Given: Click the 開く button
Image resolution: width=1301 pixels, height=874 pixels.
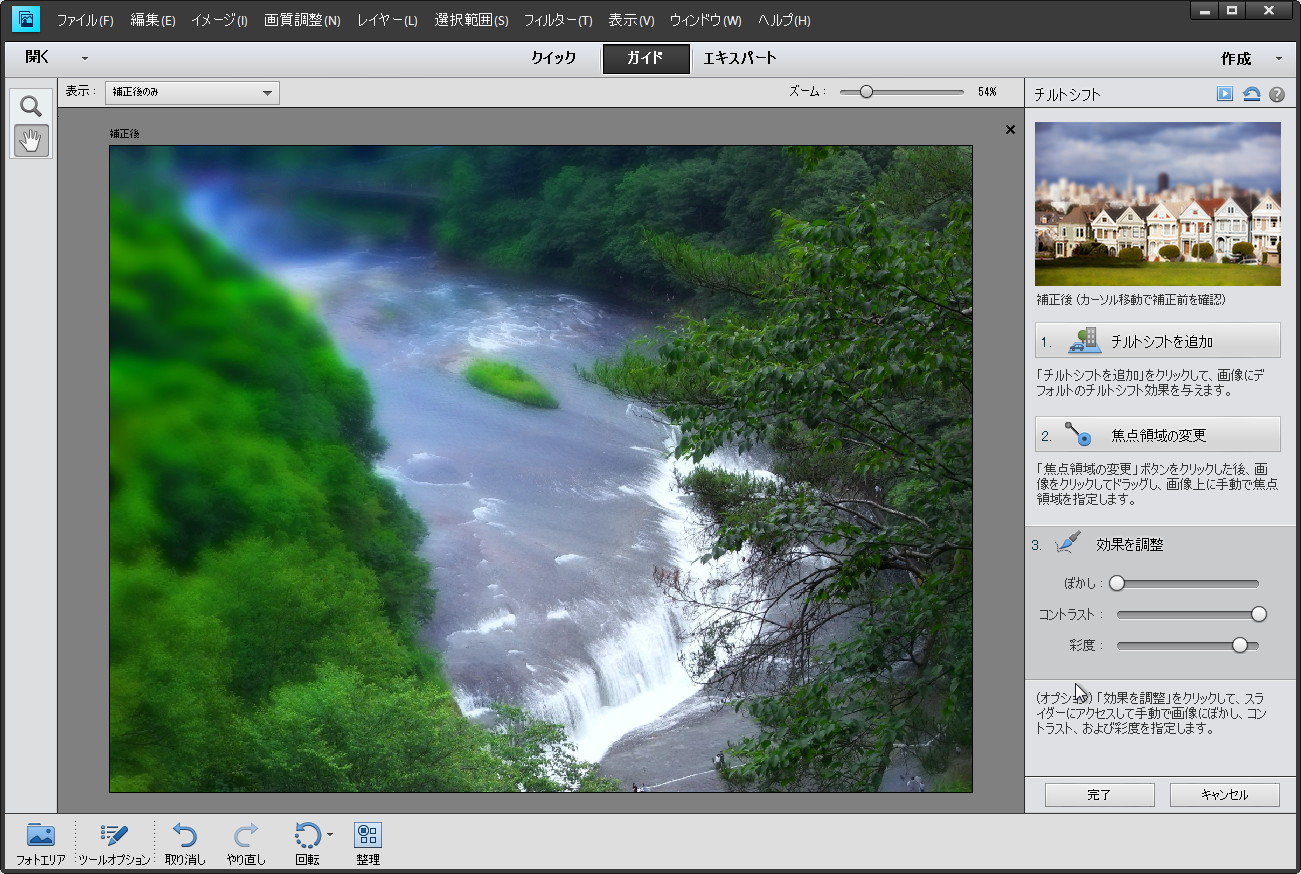Looking at the screenshot, I should [38, 58].
